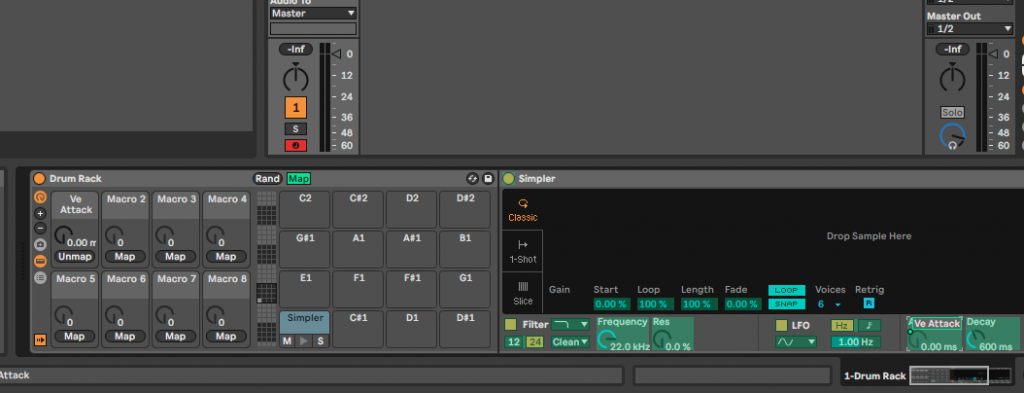Click the orange track activator 1 button

295,108
